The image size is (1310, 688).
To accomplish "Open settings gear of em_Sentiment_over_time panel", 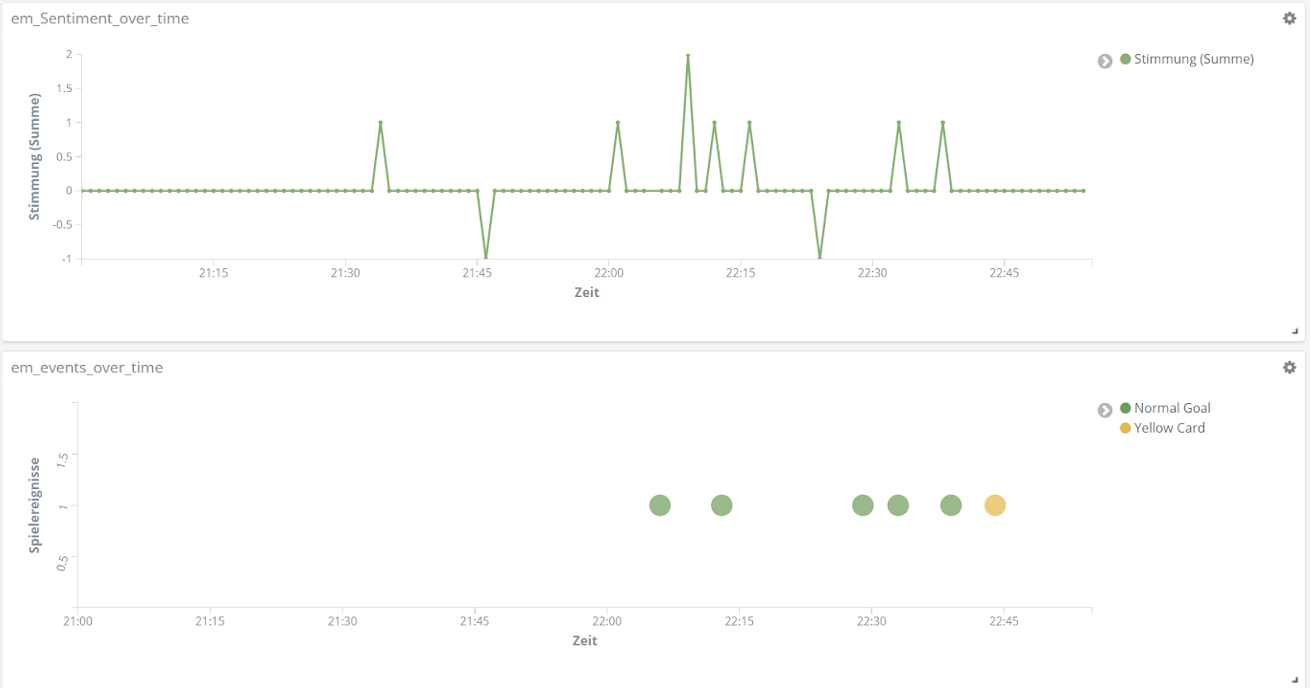I will pyautogui.click(x=1289, y=18).
